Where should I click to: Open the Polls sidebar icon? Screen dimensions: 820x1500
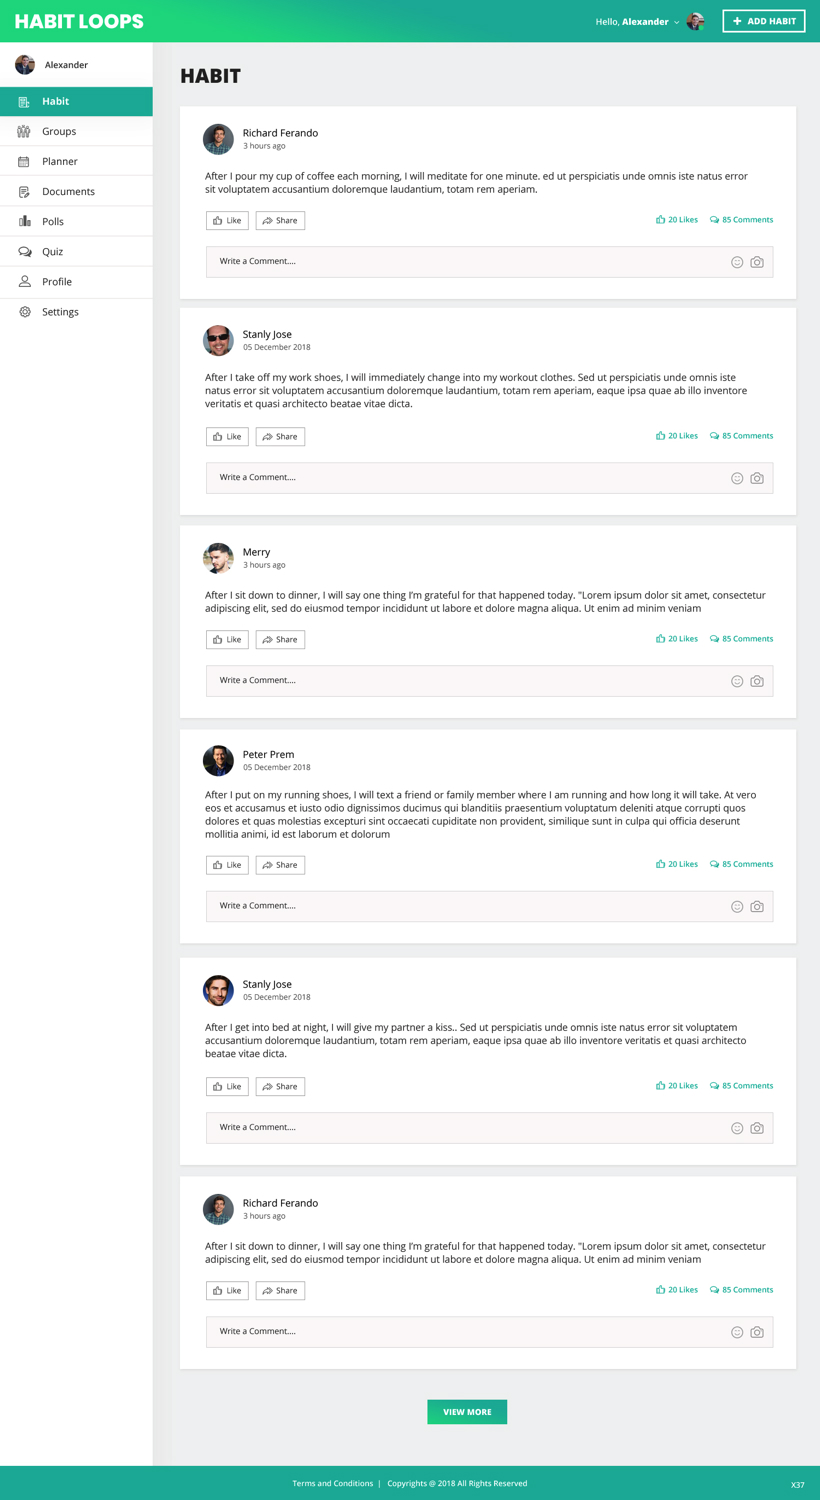coord(25,221)
